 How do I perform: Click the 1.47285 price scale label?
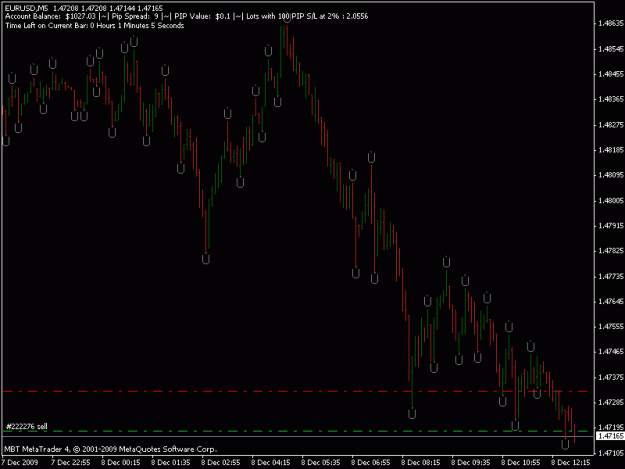pyautogui.click(x=611, y=402)
